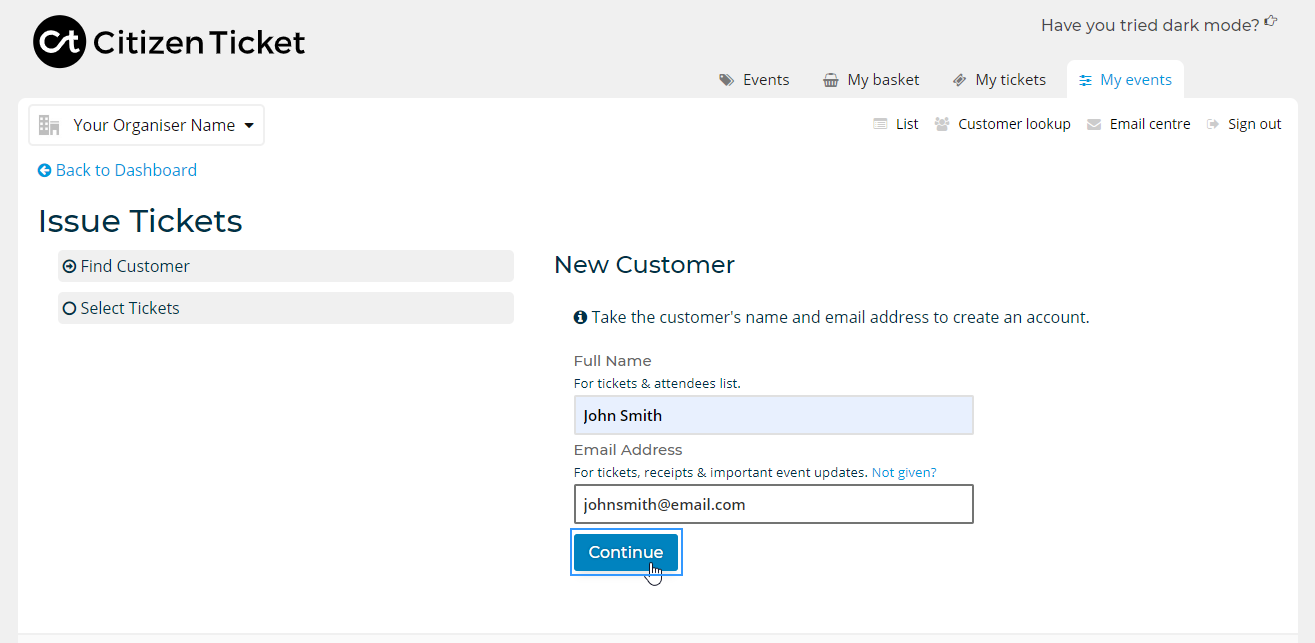Open the My tickets tab
This screenshot has width=1315, height=643.
pyautogui.click(x=999, y=80)
